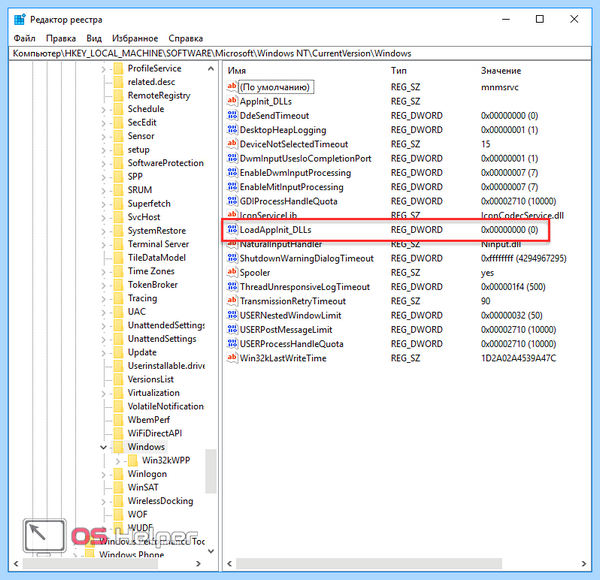
Task: Click the USERPostMessageLimit DWORD icon
Action: (232, 329)
